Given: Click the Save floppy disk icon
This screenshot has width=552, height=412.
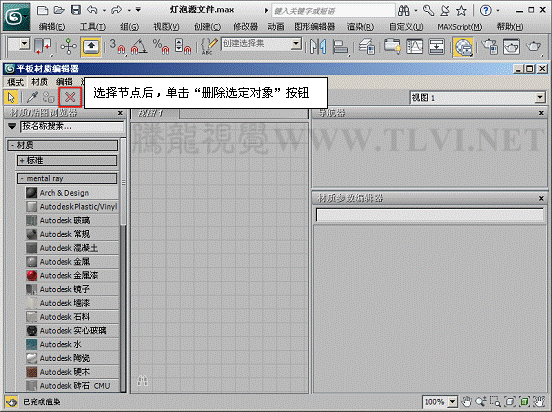Looking at the screenshot, I should pyautogui.click(x=76, y=10).
